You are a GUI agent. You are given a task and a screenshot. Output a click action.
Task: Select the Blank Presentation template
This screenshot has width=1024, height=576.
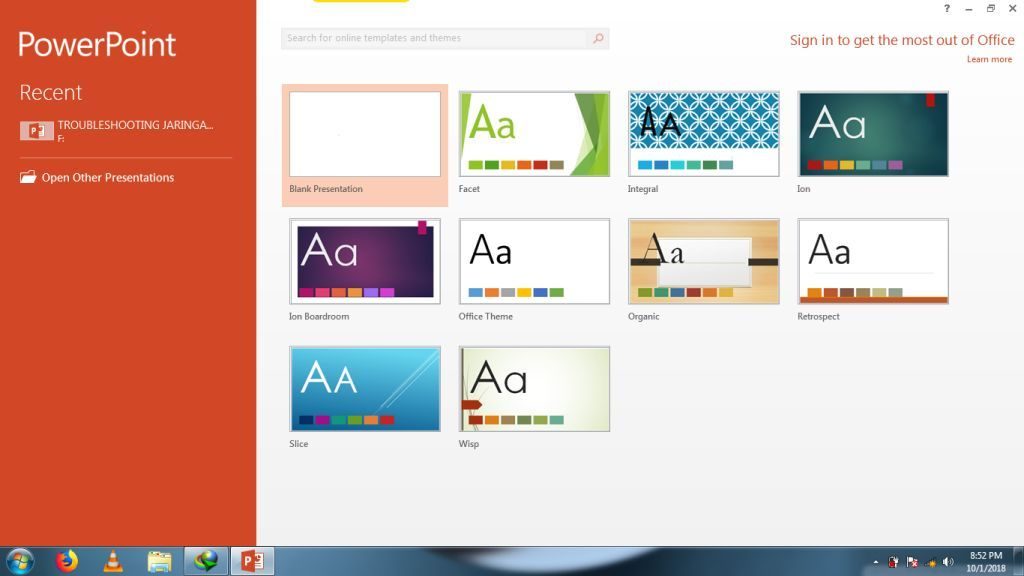365,135
